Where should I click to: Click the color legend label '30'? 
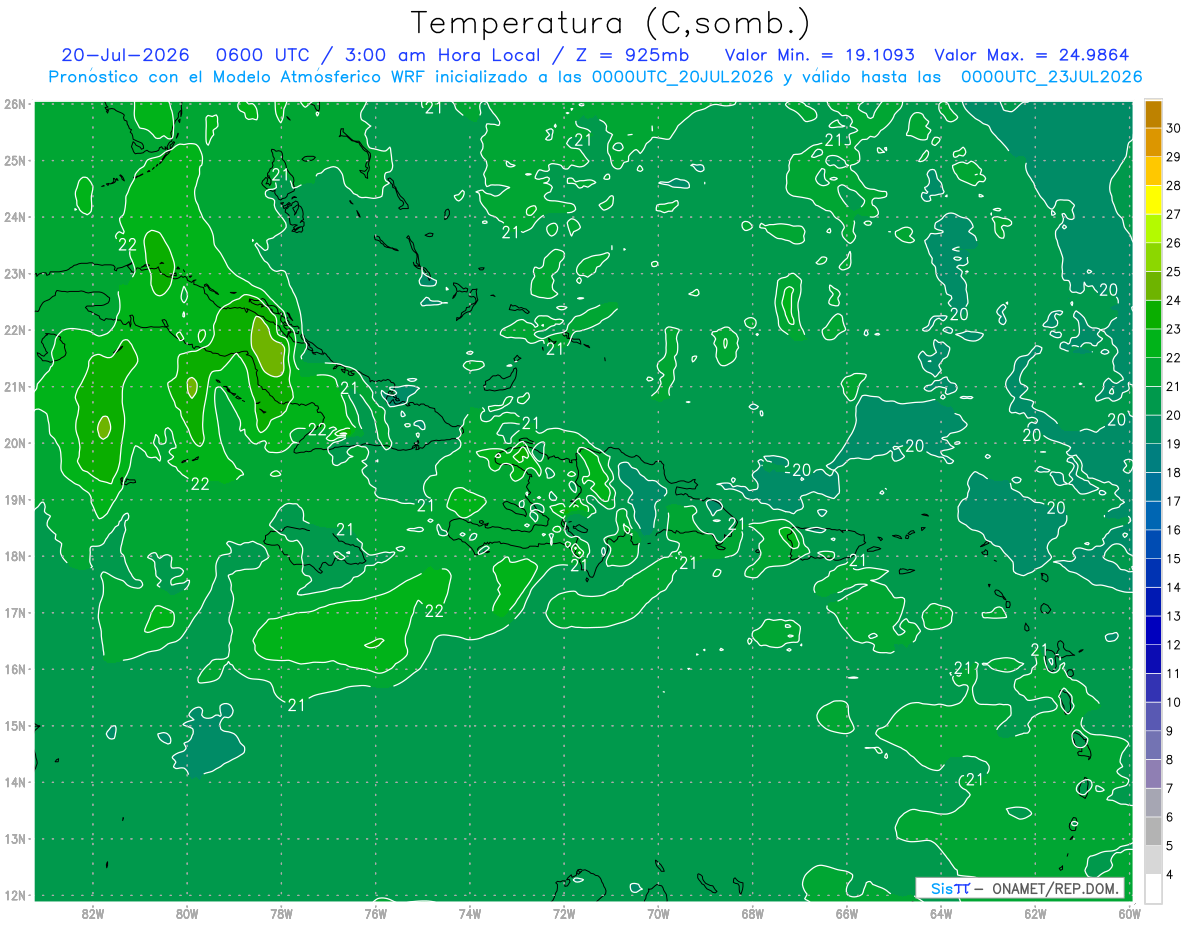(1174, 128)
